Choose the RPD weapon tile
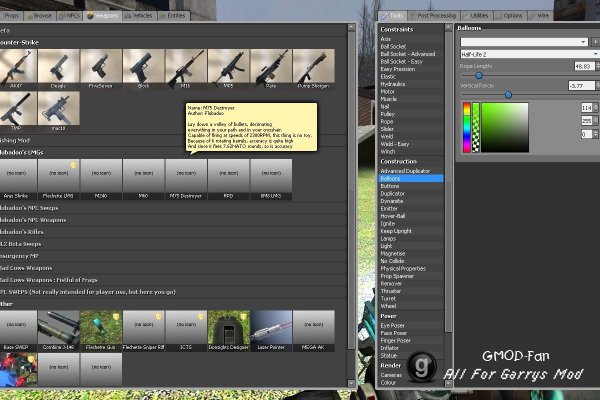The width and height of the screenshot is (600, 400). tap(228, 180)
